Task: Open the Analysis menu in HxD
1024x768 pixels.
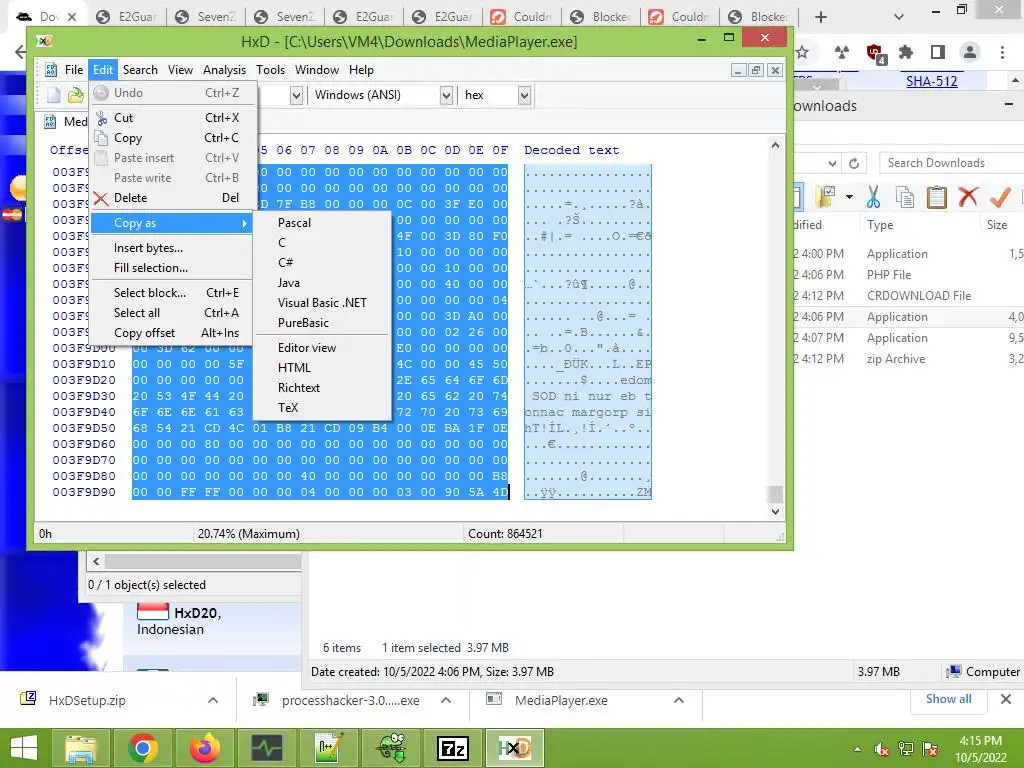Action: [x=224, y=70]
